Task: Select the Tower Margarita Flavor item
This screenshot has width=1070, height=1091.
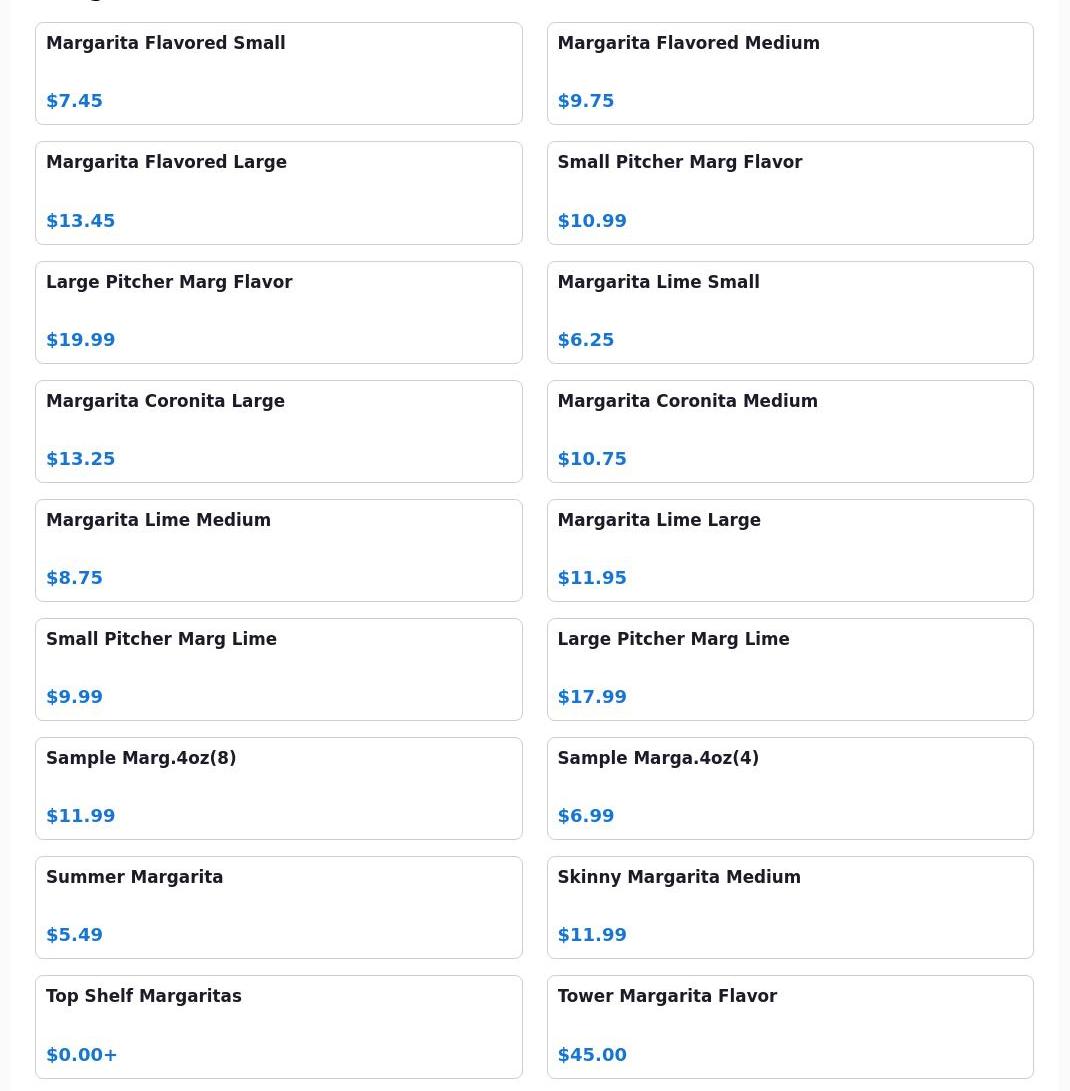Action: coord(790,1027)
